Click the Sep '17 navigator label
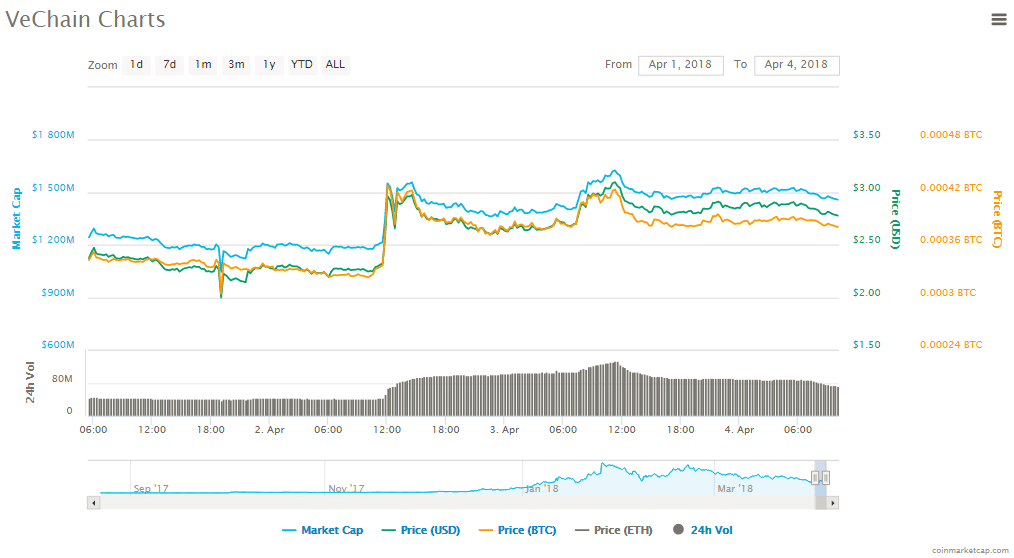This screenshot has width=1014, height=558. tap(151, 489)
